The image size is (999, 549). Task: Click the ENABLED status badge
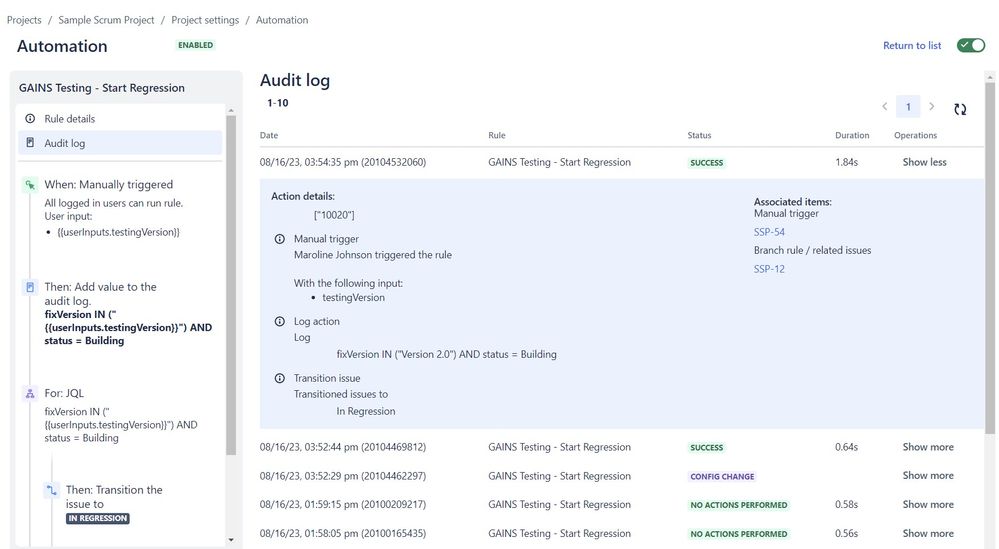pos(196,45)
